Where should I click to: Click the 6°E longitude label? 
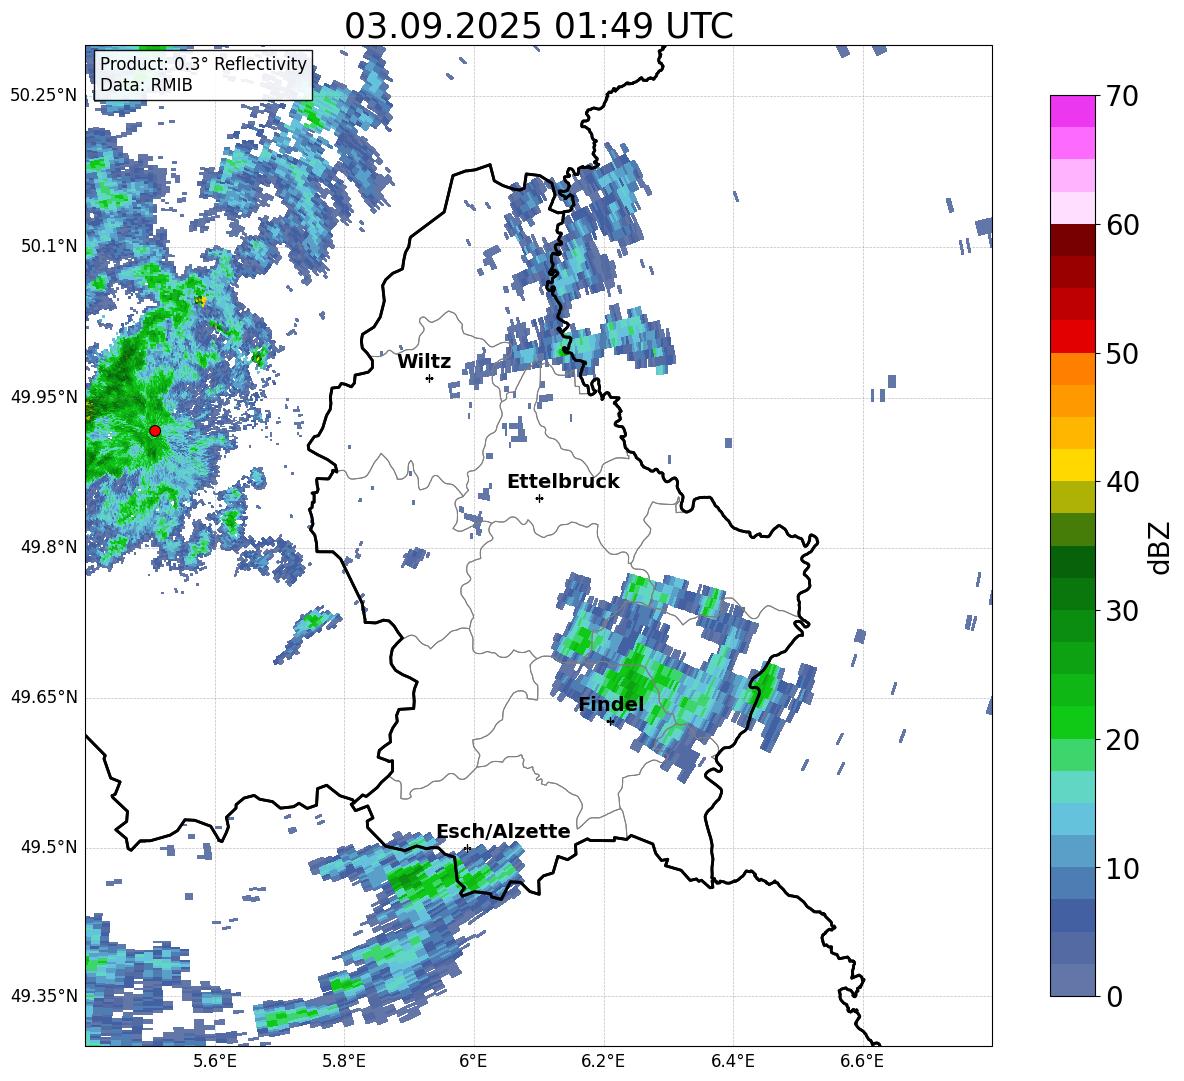tap(473, 1061)
